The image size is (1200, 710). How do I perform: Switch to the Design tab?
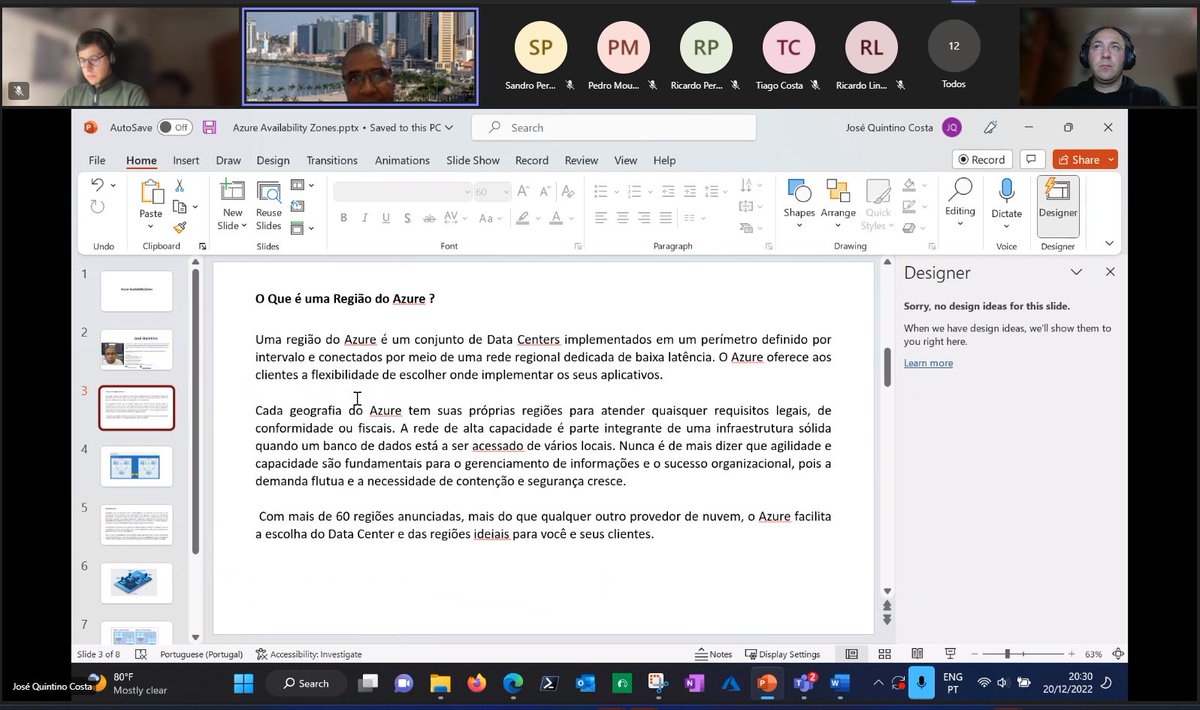[x=273, y=160]
